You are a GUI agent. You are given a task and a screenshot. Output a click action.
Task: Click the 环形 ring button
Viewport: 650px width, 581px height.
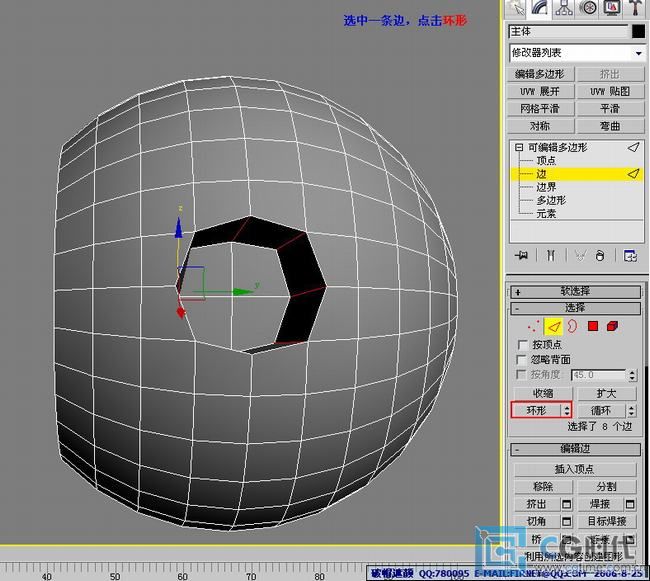tap(536, 410)
